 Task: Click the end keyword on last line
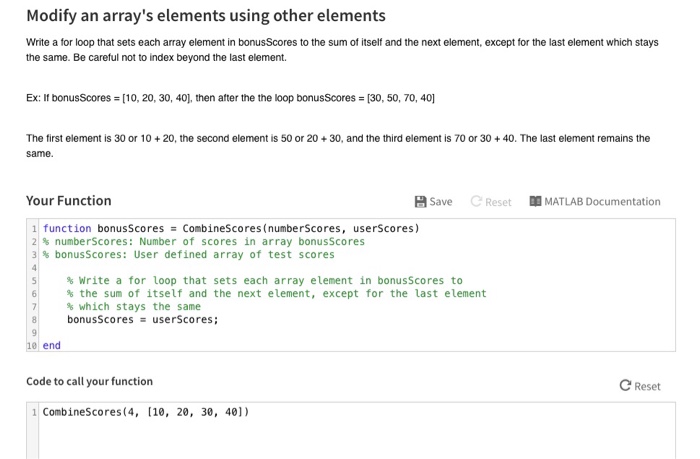[51, 346]
